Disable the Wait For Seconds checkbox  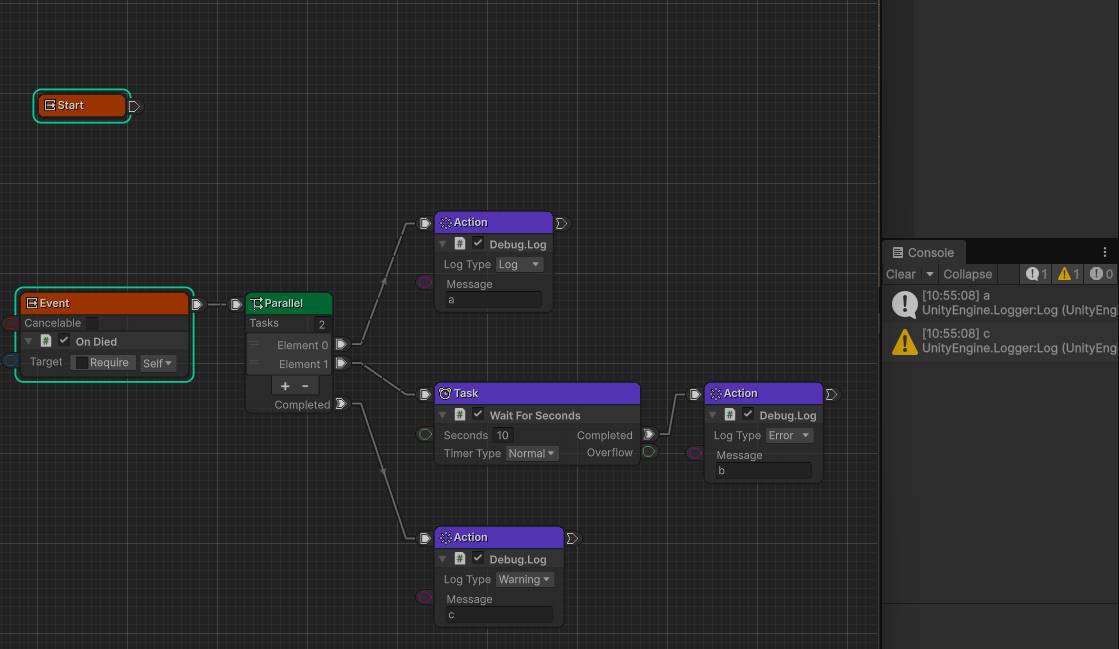478,415
